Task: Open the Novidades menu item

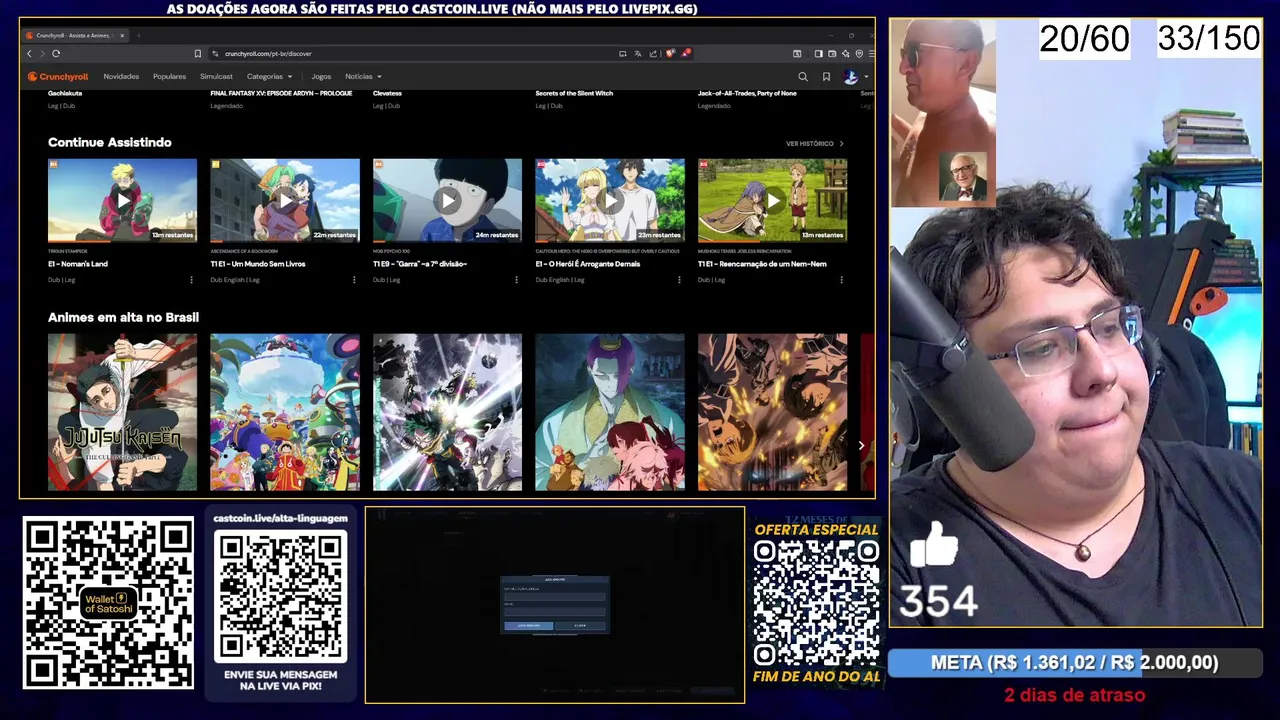Action: coord(121,76)
